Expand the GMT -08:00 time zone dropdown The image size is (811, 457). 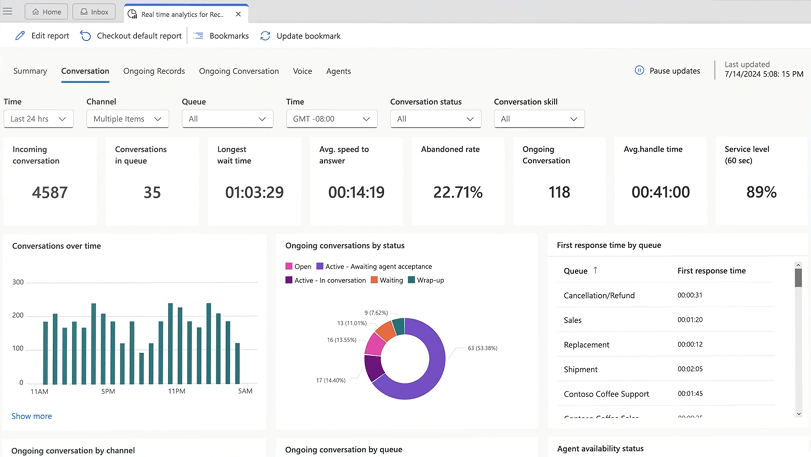tap(331, 119)
